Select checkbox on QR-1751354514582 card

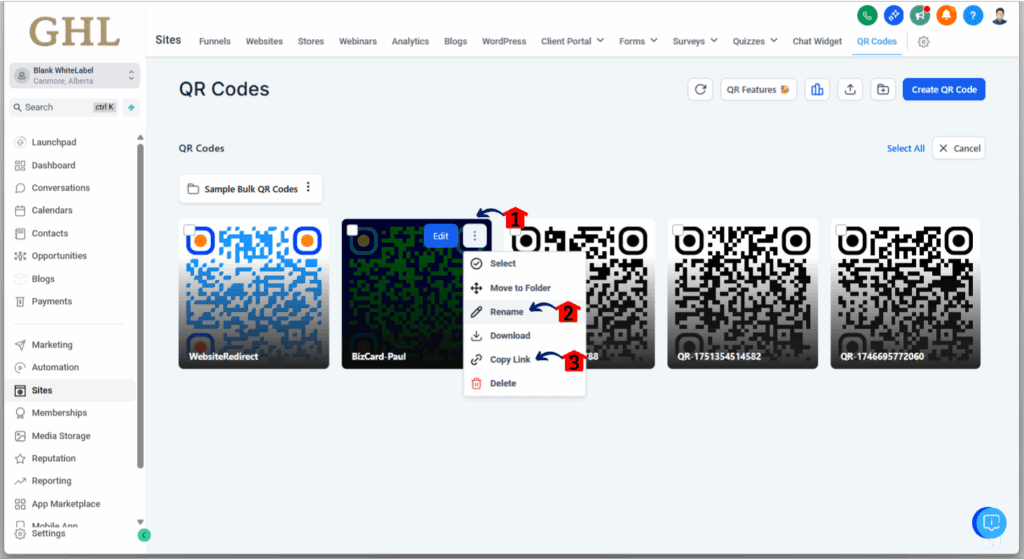678,230
